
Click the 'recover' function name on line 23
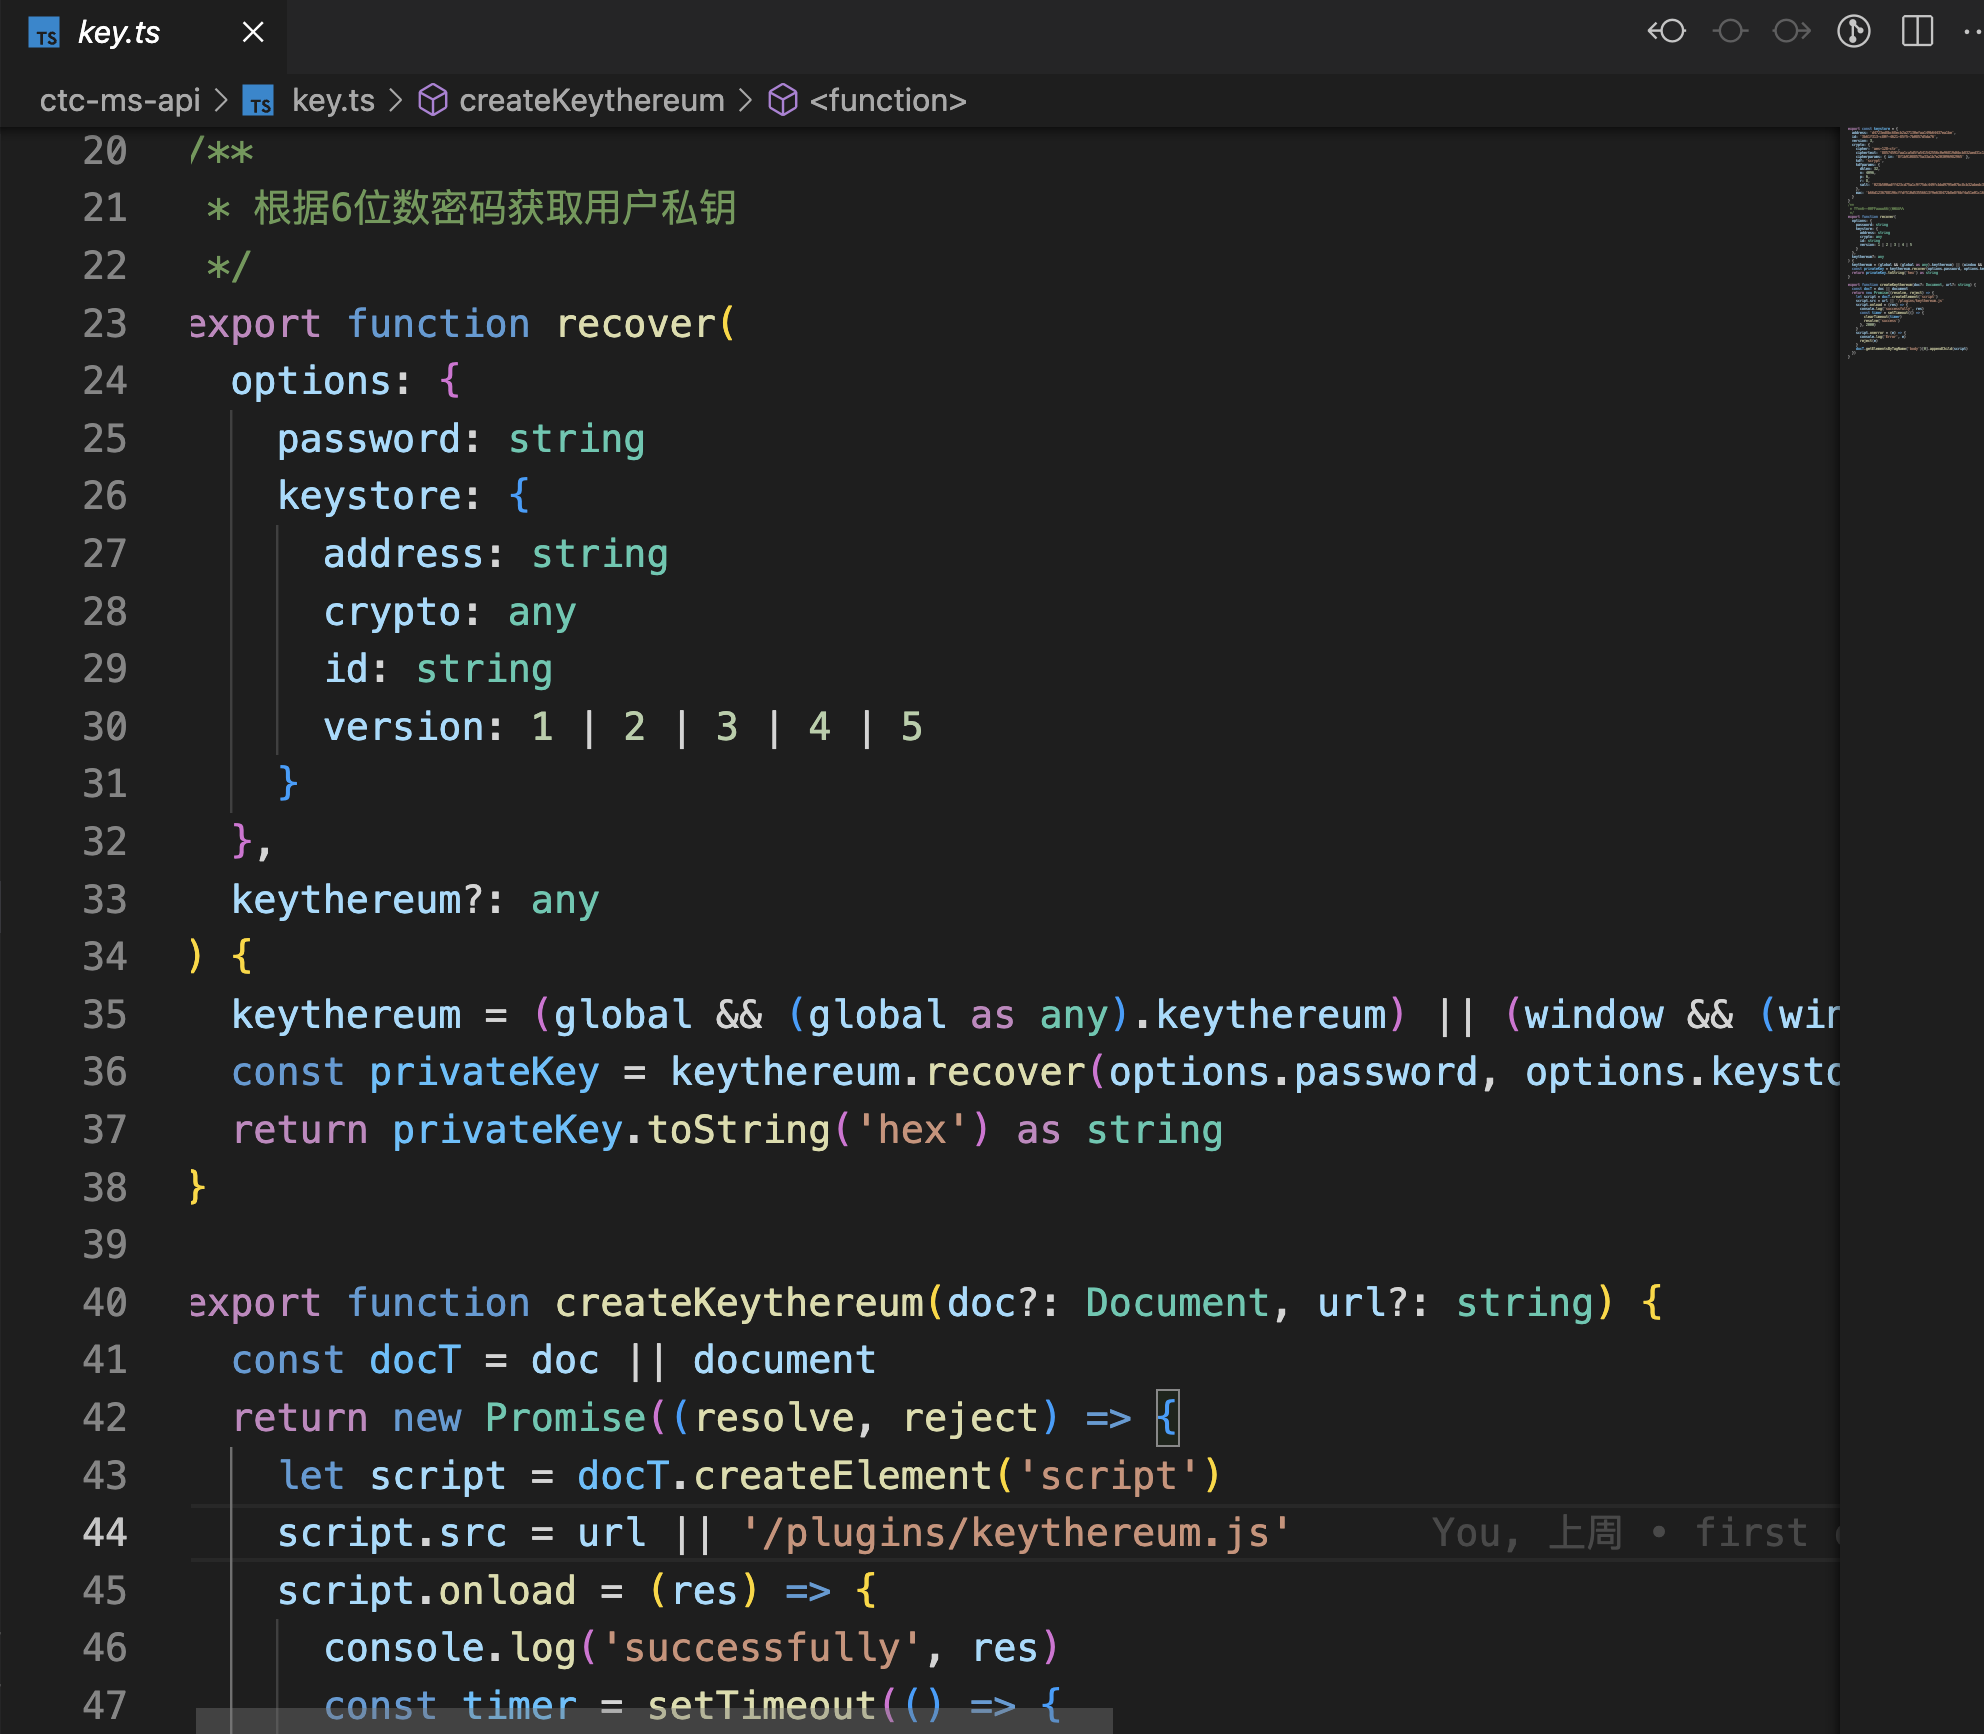click(x=636, y=324)
